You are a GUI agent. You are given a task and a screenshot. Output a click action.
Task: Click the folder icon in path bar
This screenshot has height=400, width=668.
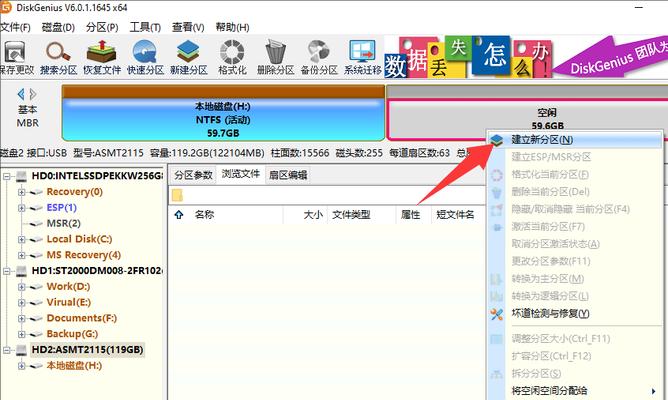[178, 196]
